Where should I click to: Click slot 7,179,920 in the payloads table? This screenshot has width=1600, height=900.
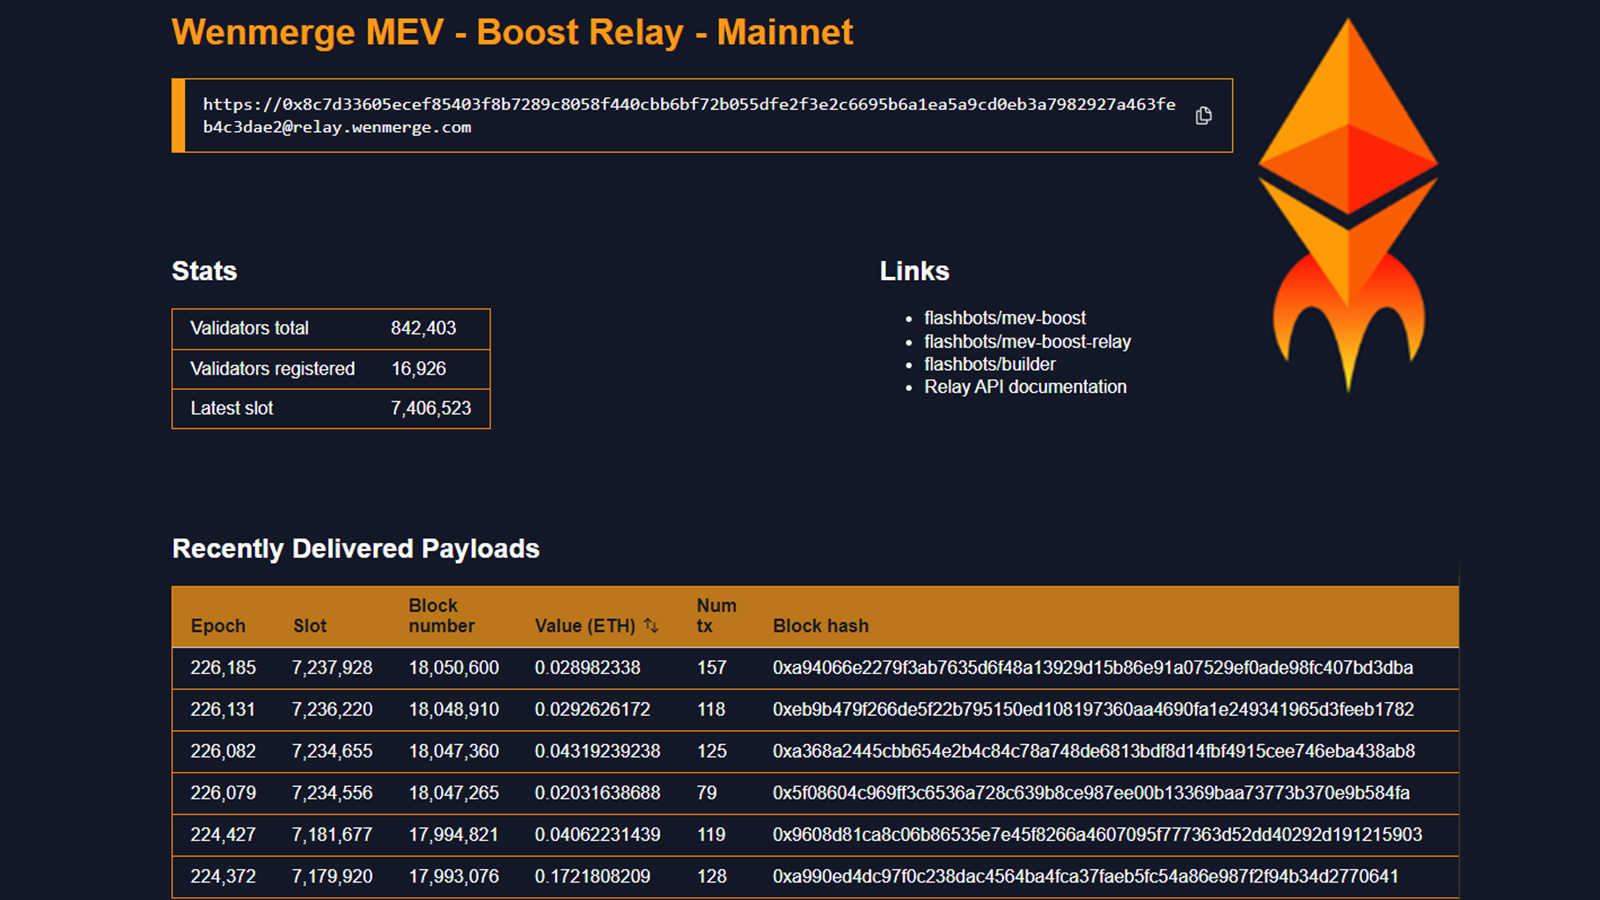tap(332, 877)
